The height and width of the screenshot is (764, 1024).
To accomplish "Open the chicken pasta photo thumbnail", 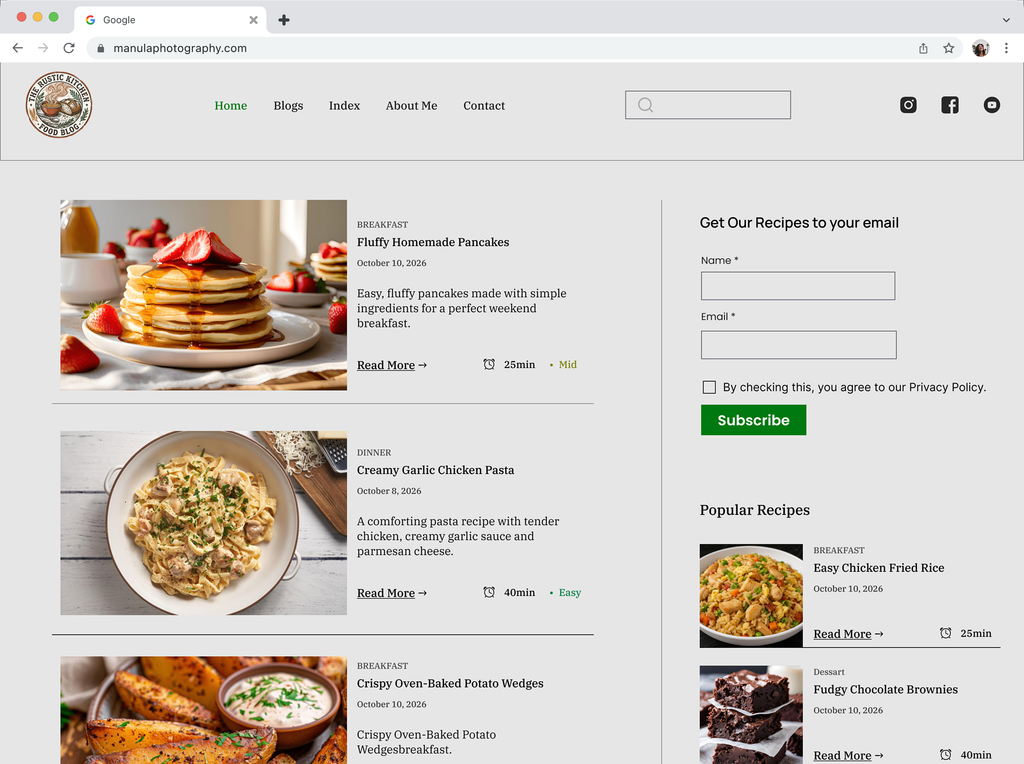I will tap(204, 522).
